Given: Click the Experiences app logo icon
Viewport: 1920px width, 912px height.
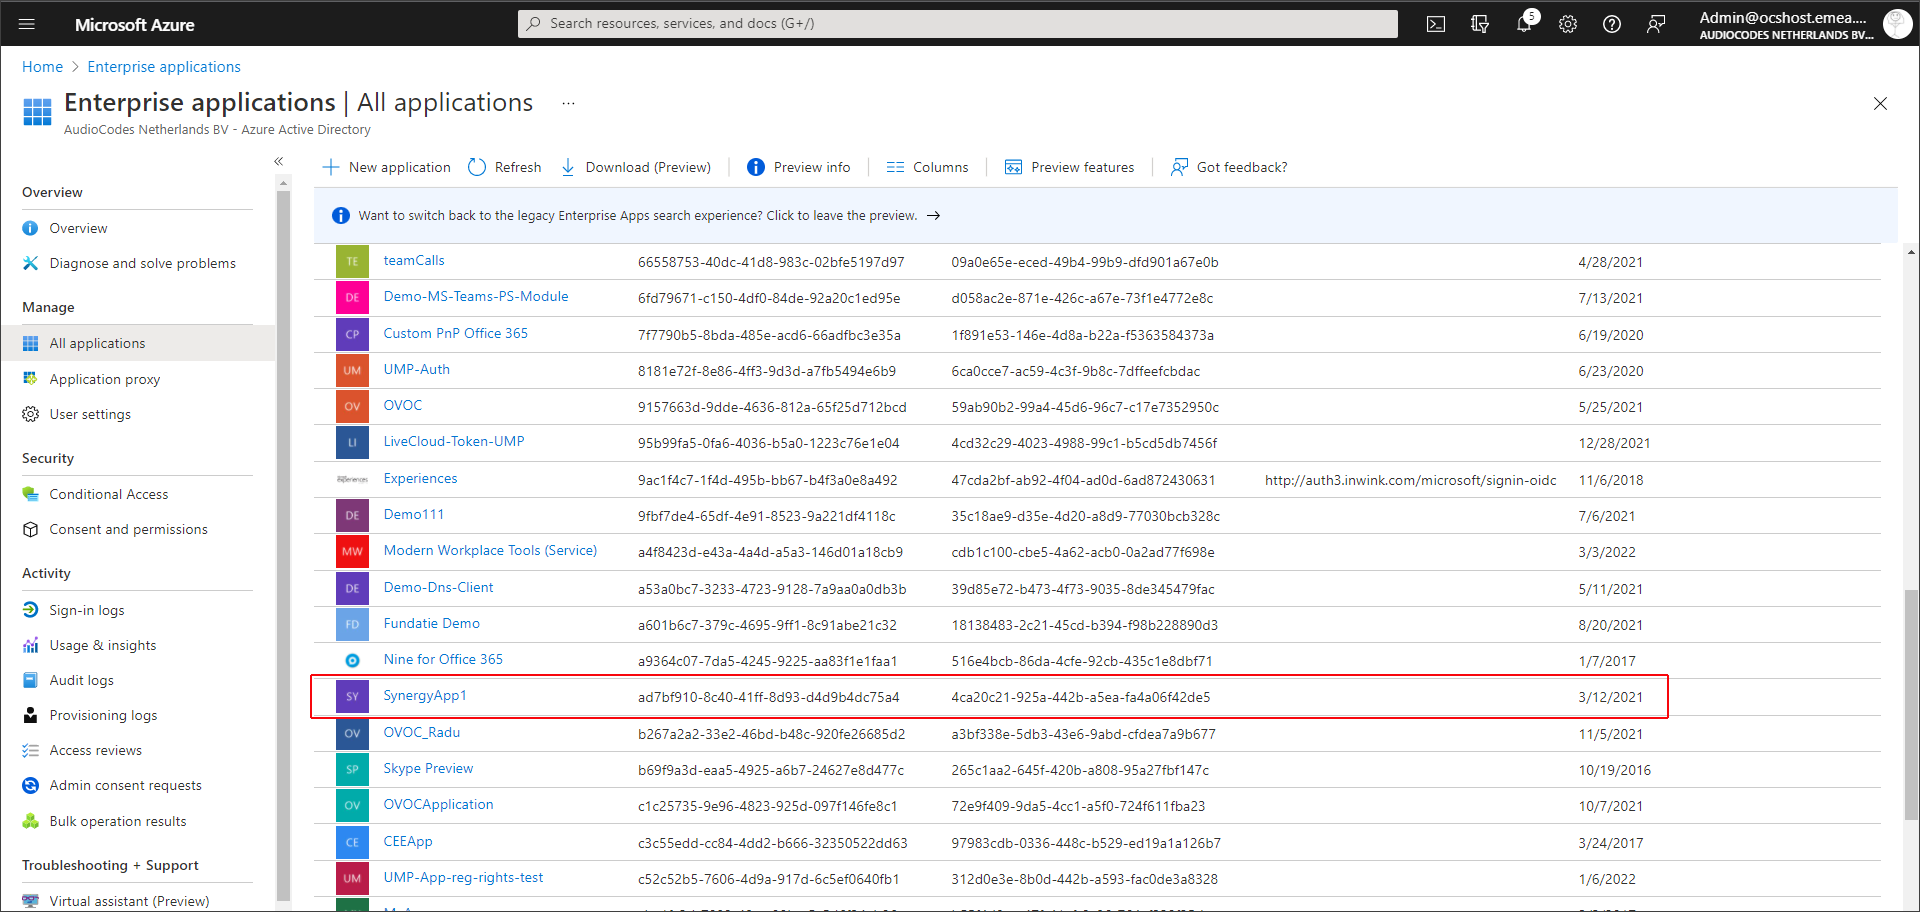Looking at the screenshot, I should pos(352,479).
